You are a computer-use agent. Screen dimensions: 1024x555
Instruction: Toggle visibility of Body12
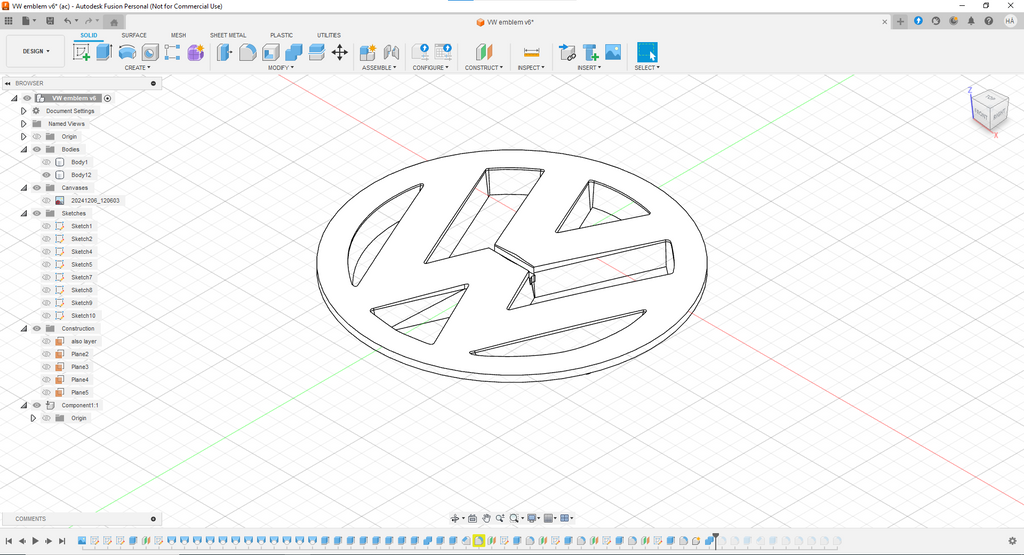[x=46, y=175]
